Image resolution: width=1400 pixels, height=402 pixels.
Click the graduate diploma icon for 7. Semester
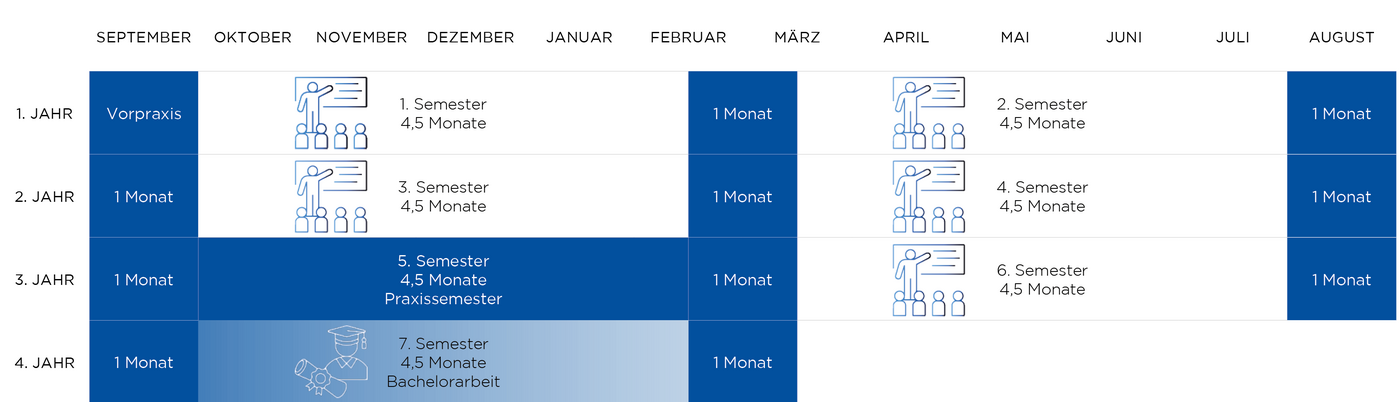(x=332, y=361)
